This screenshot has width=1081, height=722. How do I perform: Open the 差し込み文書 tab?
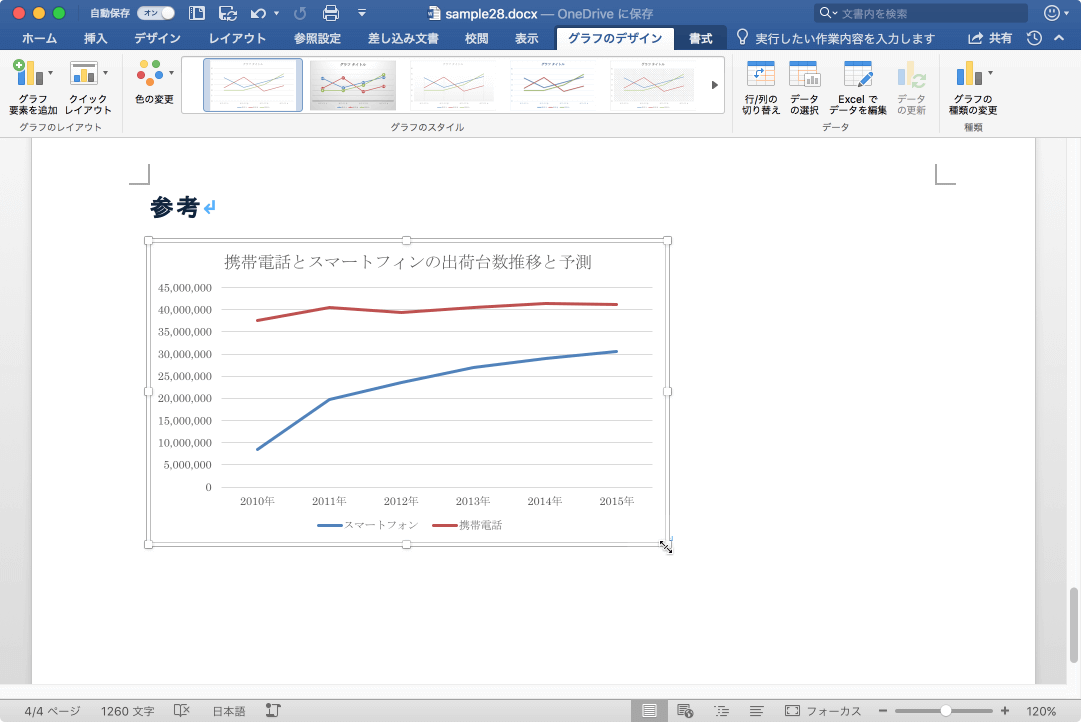pyautogui.click(x=403, y=39)
